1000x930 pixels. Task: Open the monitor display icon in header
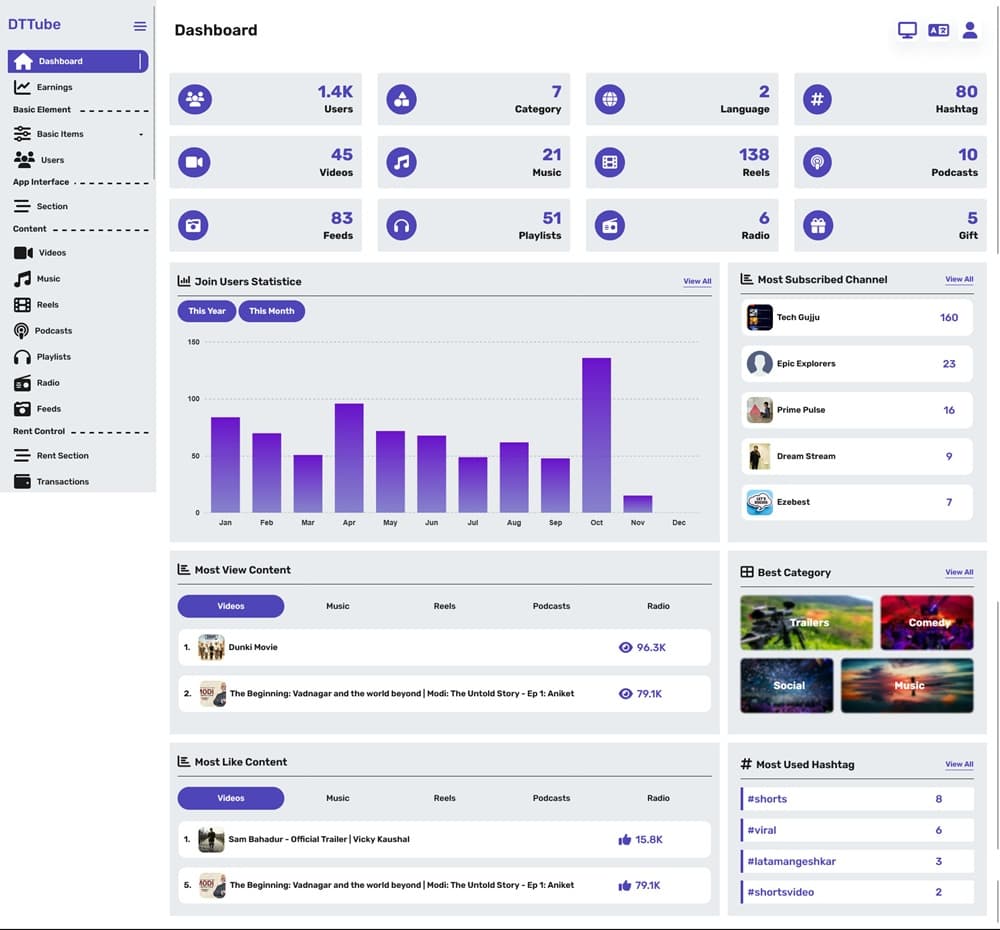tap(907, 30)
